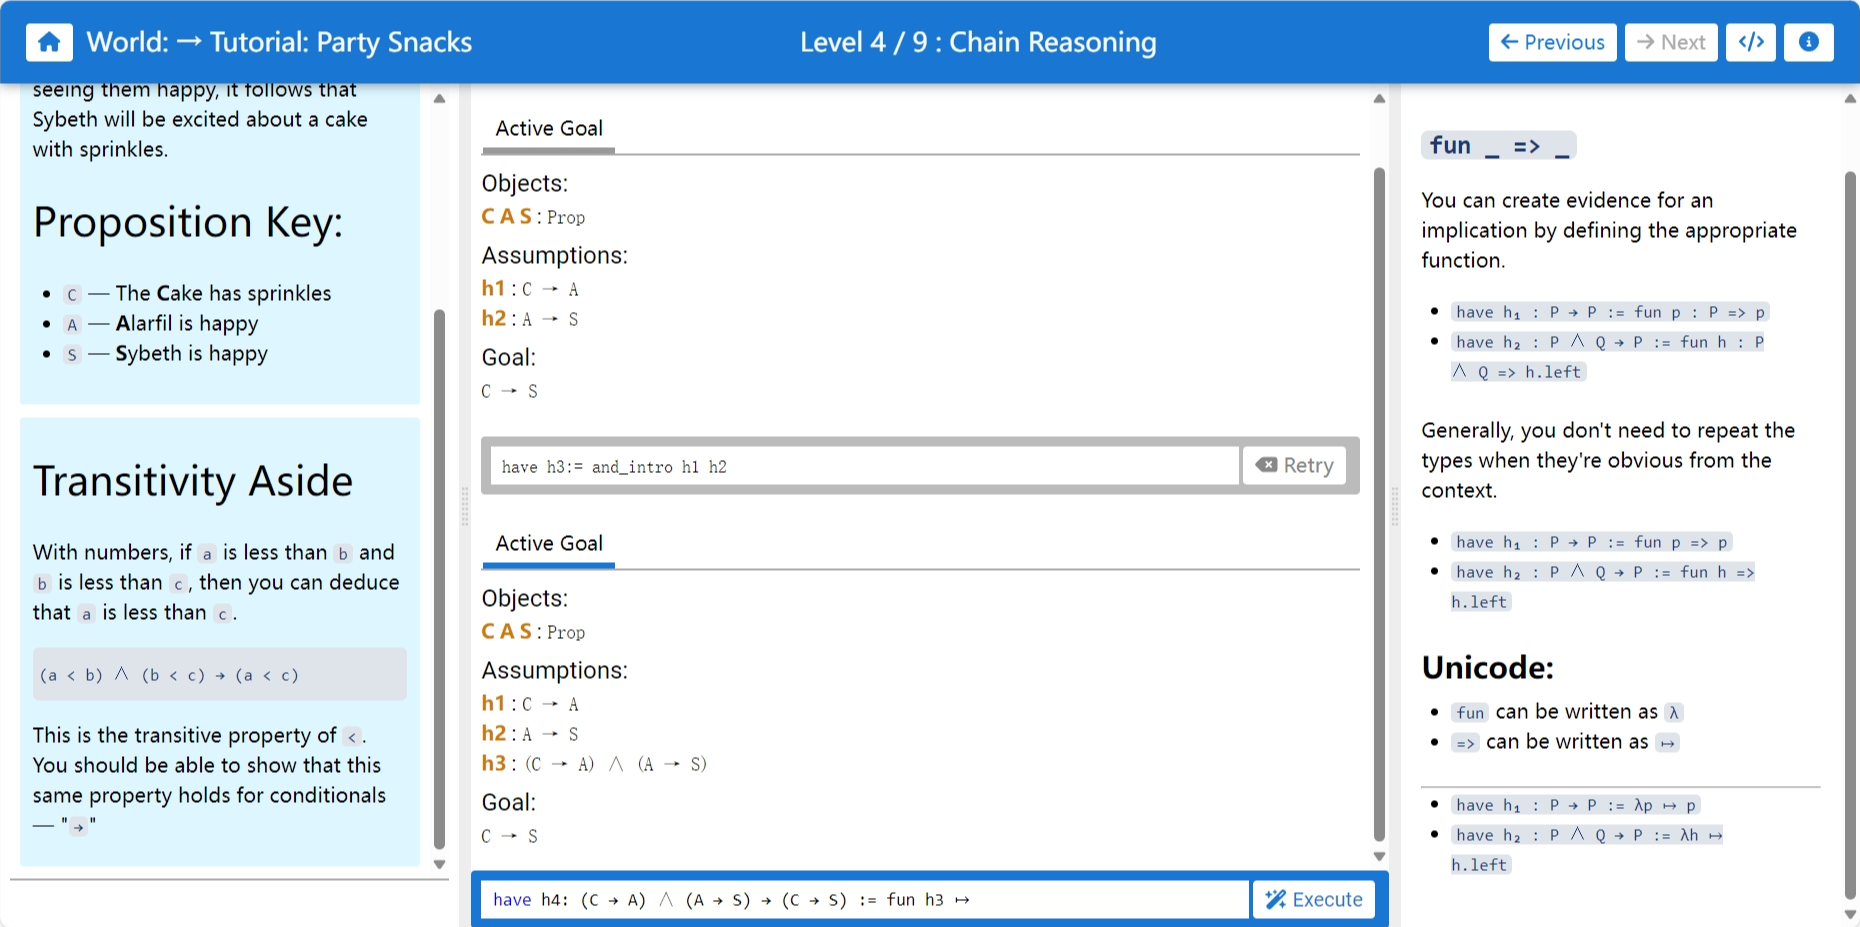This screenshot has height=927, width=1860.
Task: Select the first Active Goal tab
Action: (549, 129)
